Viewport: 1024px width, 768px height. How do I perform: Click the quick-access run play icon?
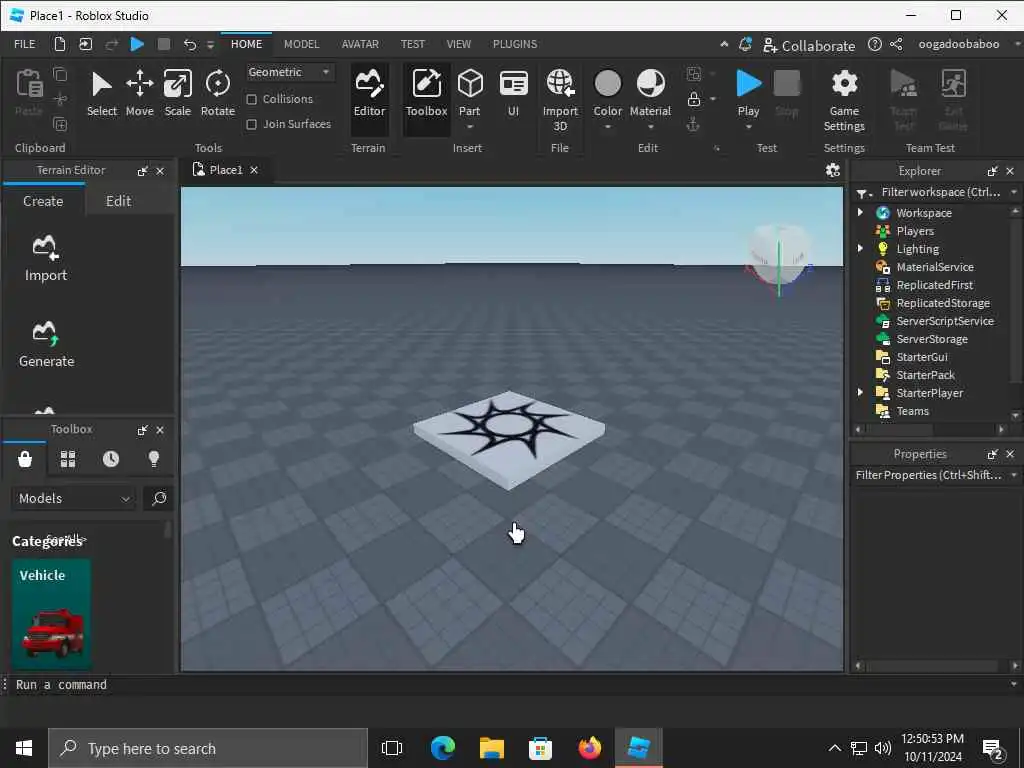(x=137, y=44)
